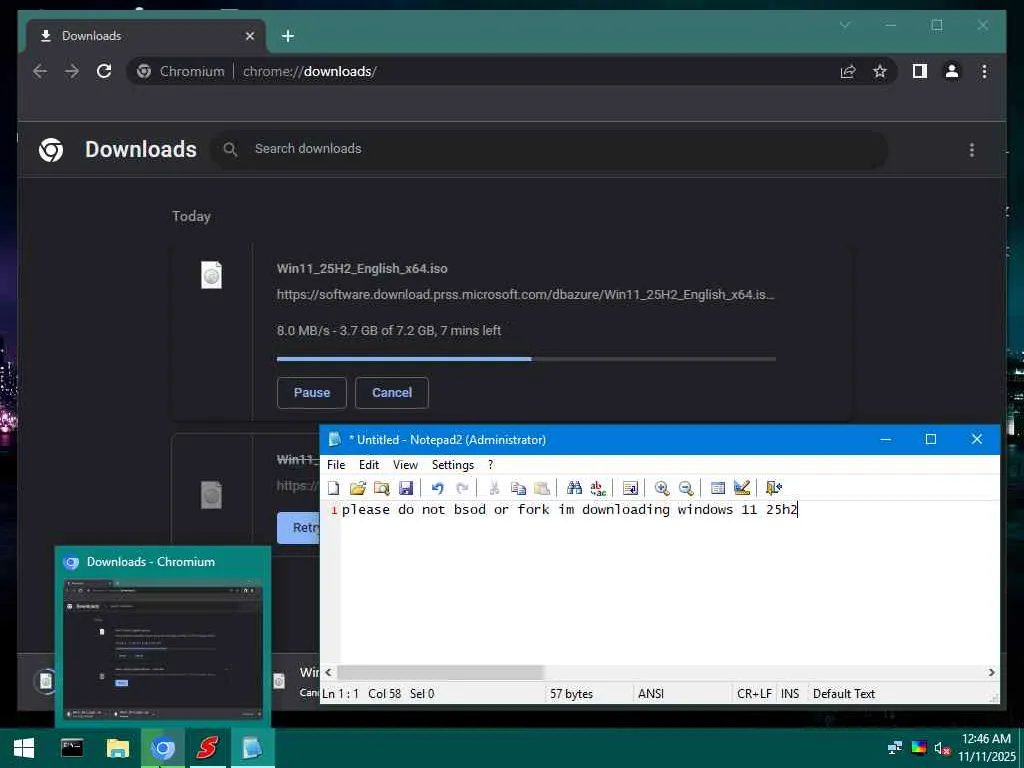Click the share icon in Chromium address bar
The height and width of the screenshot is (768, 1024).
pos(848,71)
